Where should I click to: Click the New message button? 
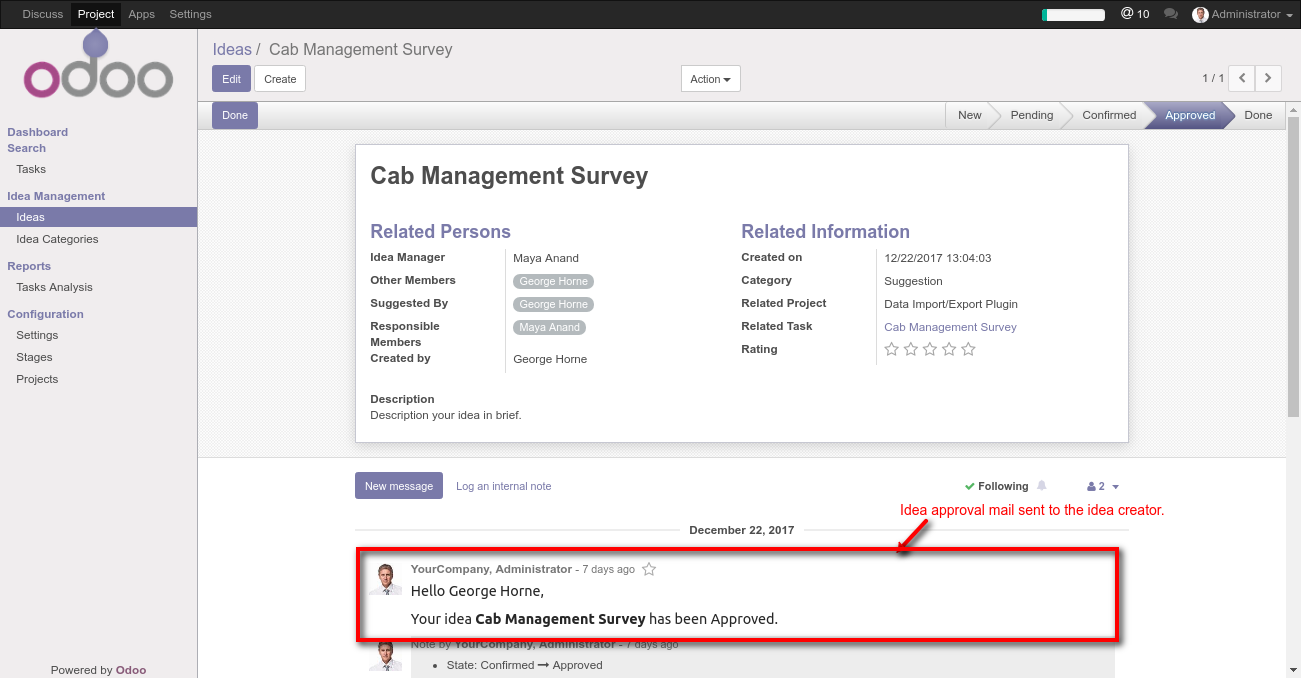[x=398, y=486]
